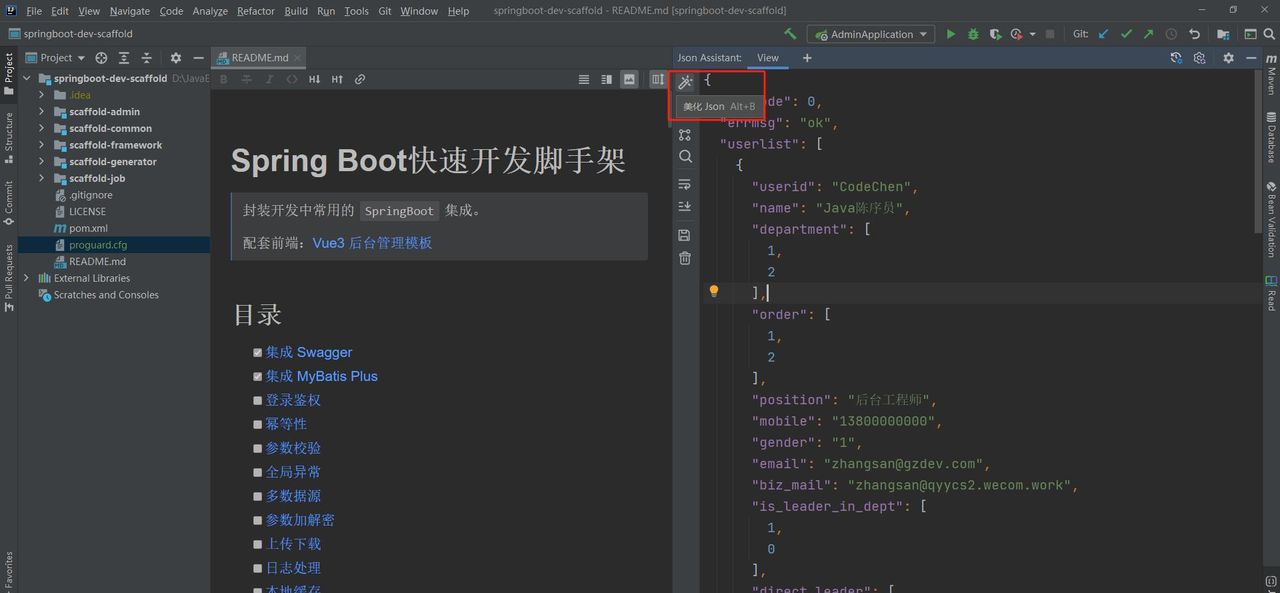Clear Json content with the trash icon
1280x593 pixels.
pyautogui.click(x=684, y=258)
